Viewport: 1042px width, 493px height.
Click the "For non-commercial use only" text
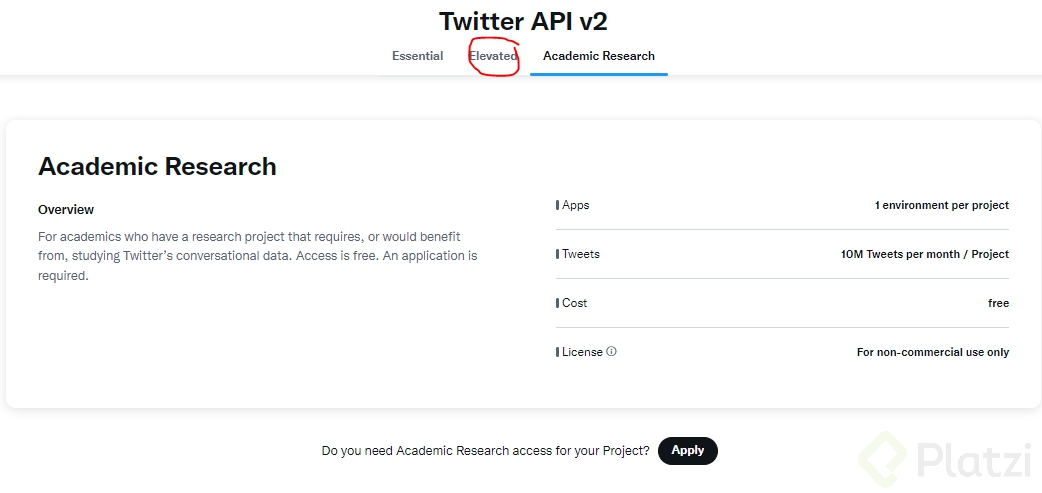(x=932, y=352)
